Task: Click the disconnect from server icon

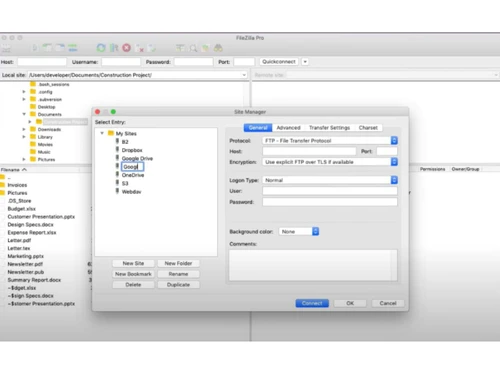Action: pyautogui.click(x=140, y=49)
